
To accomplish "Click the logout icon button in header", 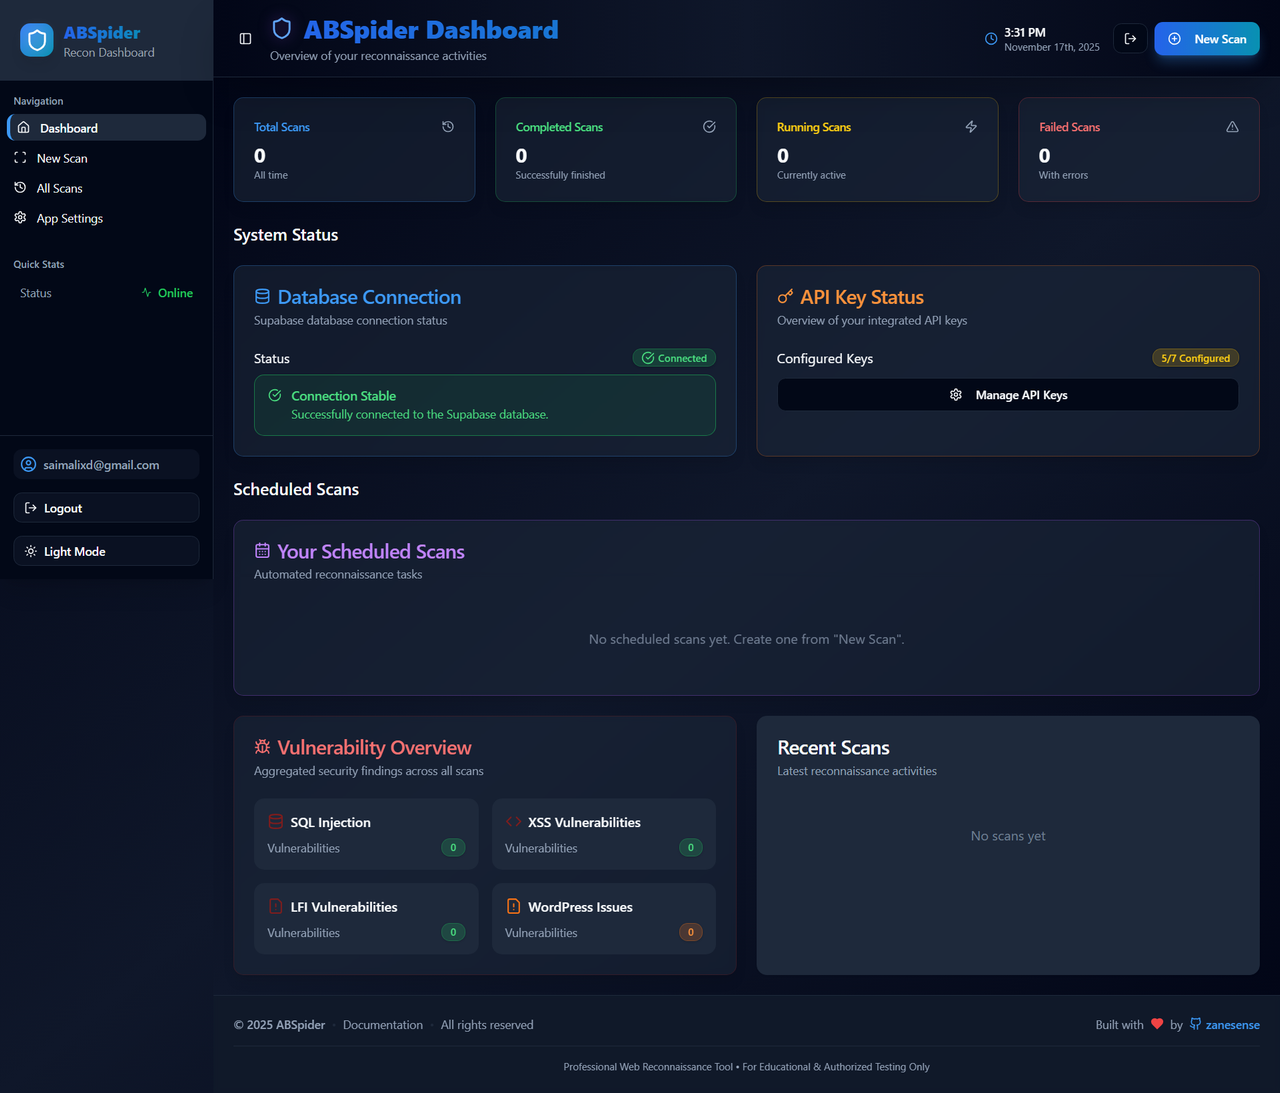I will pos(1130,39).
